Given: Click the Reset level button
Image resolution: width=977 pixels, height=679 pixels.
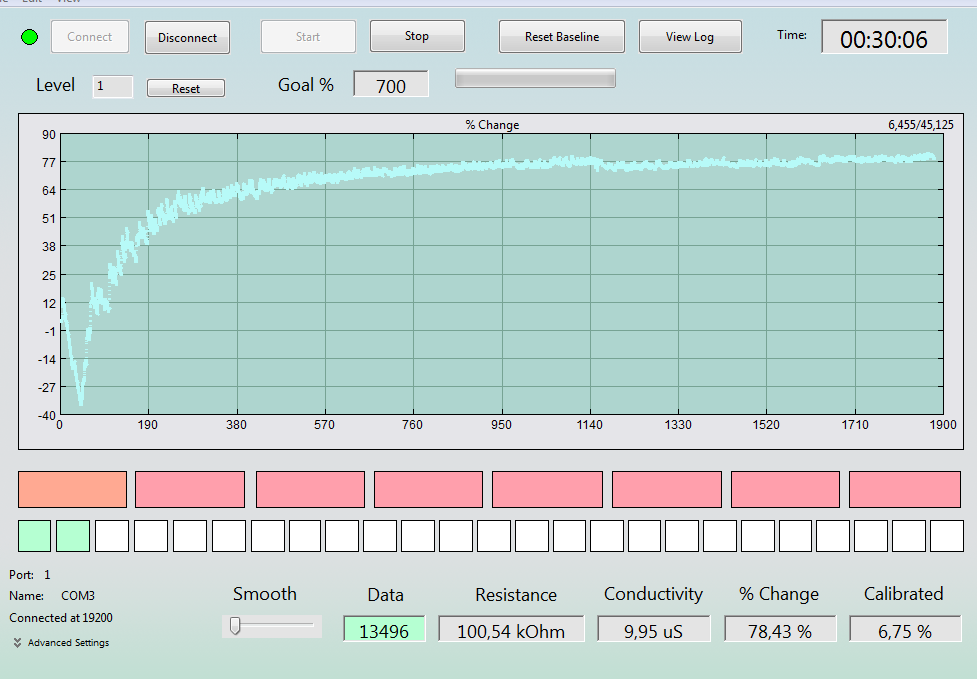Looking at the screenshot, I should (x=186, y=88).
